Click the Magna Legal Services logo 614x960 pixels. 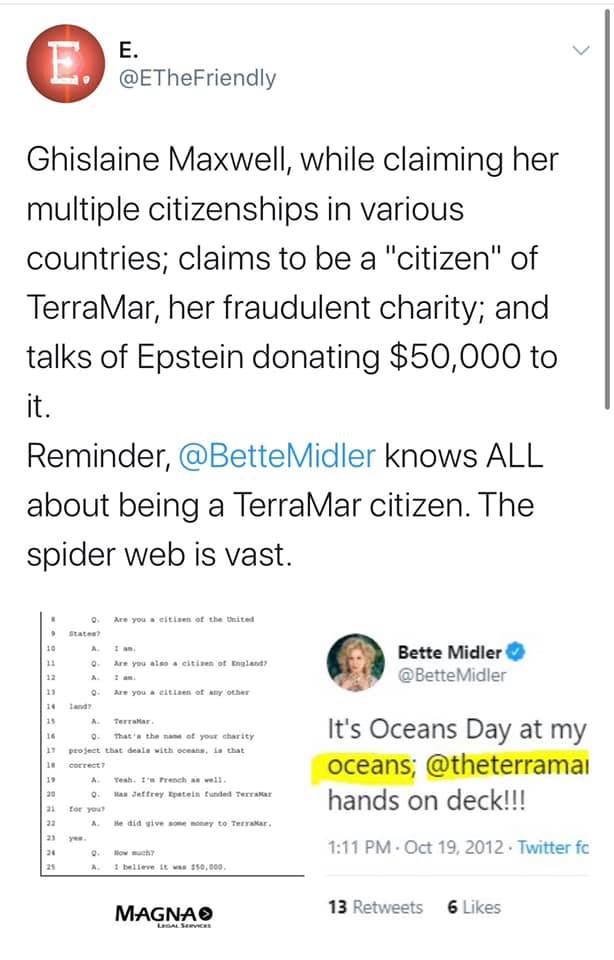[164, 915]
